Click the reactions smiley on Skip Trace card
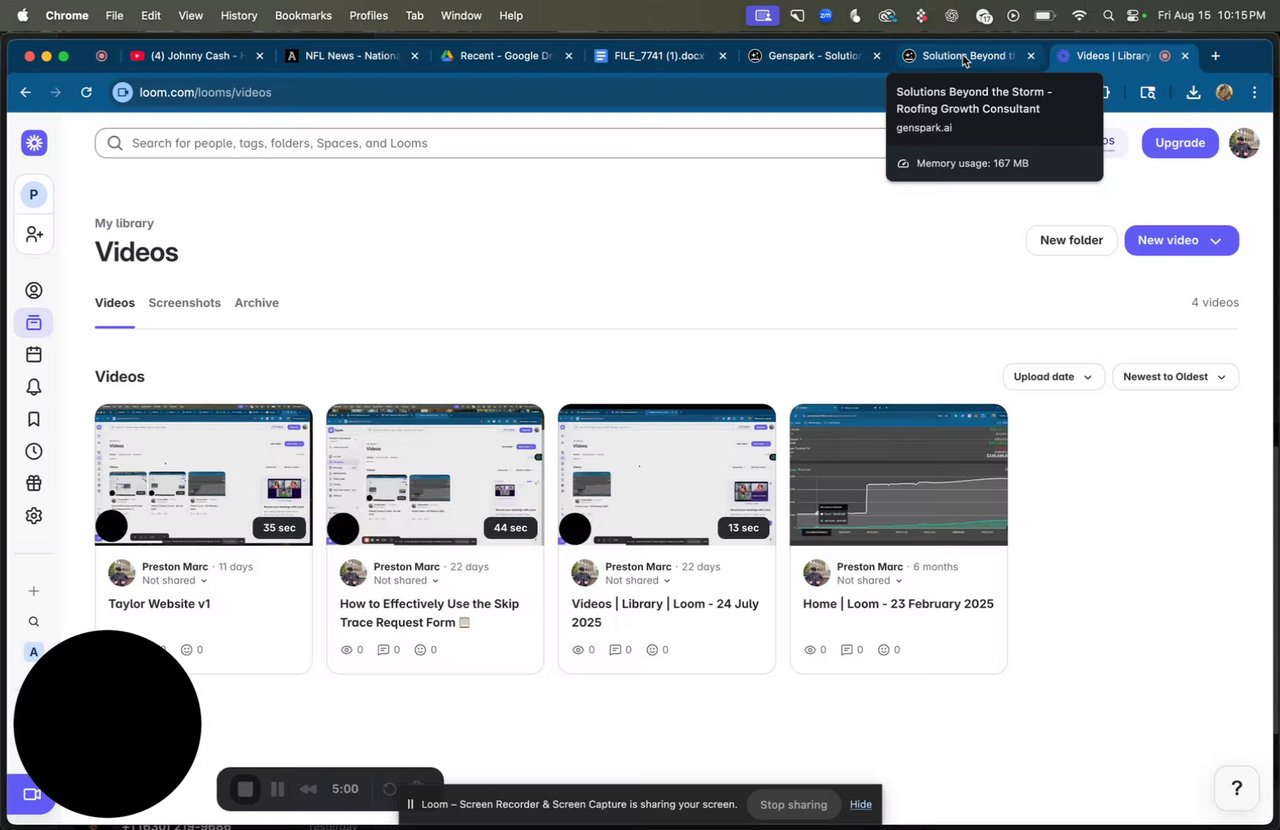Screen dimensions: 1280x830 click(420, 650)
